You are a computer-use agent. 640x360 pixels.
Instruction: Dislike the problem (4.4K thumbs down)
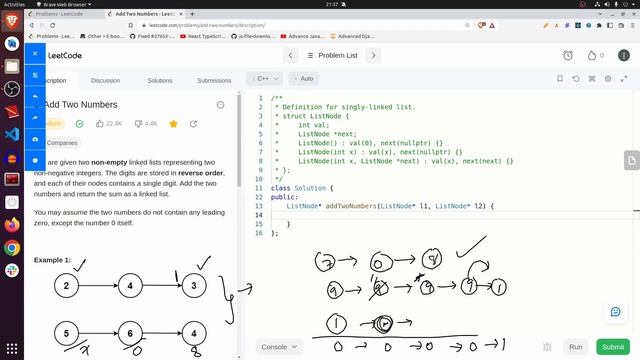(x=146, y=123)
